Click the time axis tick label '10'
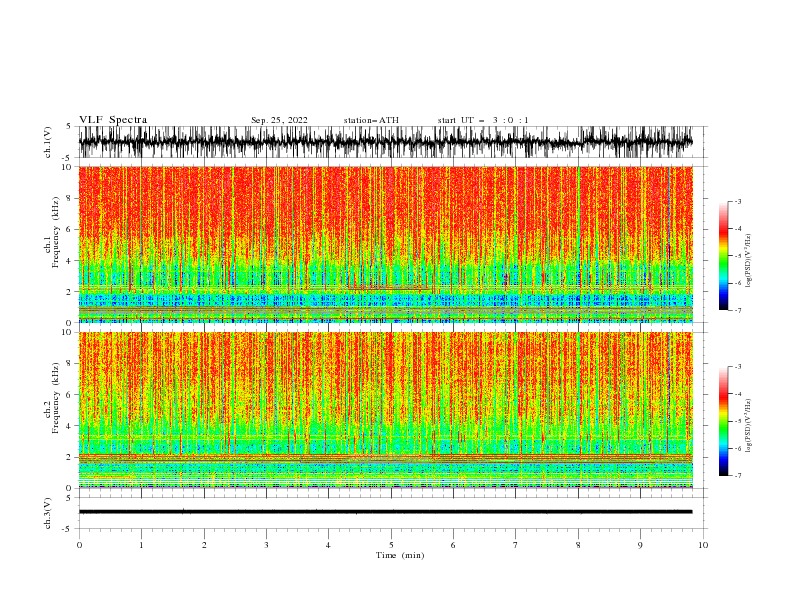The height and width of the screenshot is (612, 792). (x=703, y=545)
